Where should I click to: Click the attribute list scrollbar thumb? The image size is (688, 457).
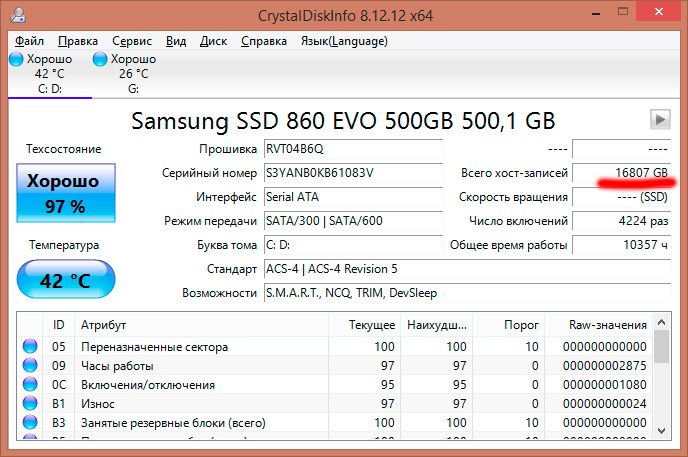662,347
